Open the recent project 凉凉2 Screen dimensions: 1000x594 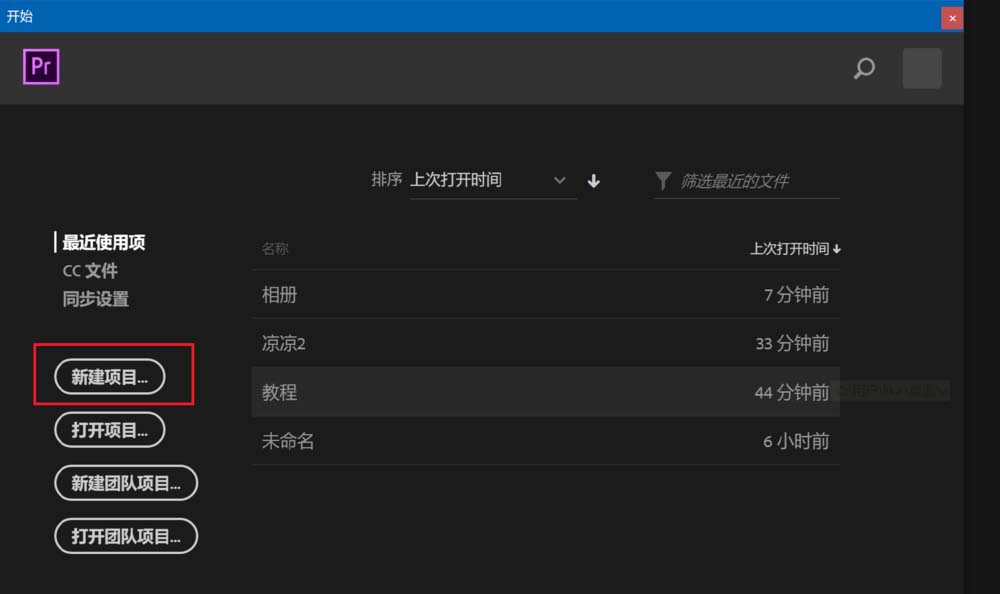[x=545, y=343]
